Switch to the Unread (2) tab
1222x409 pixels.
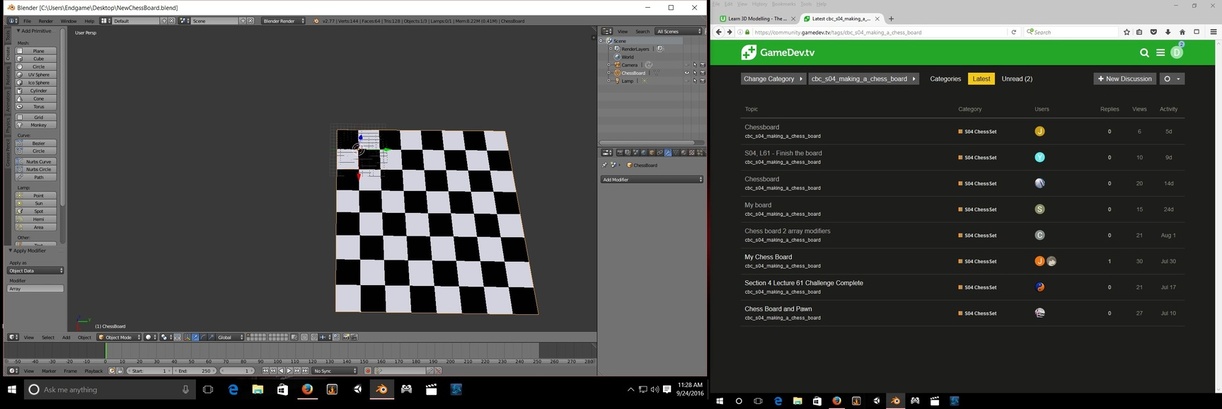coord(1016,78)
